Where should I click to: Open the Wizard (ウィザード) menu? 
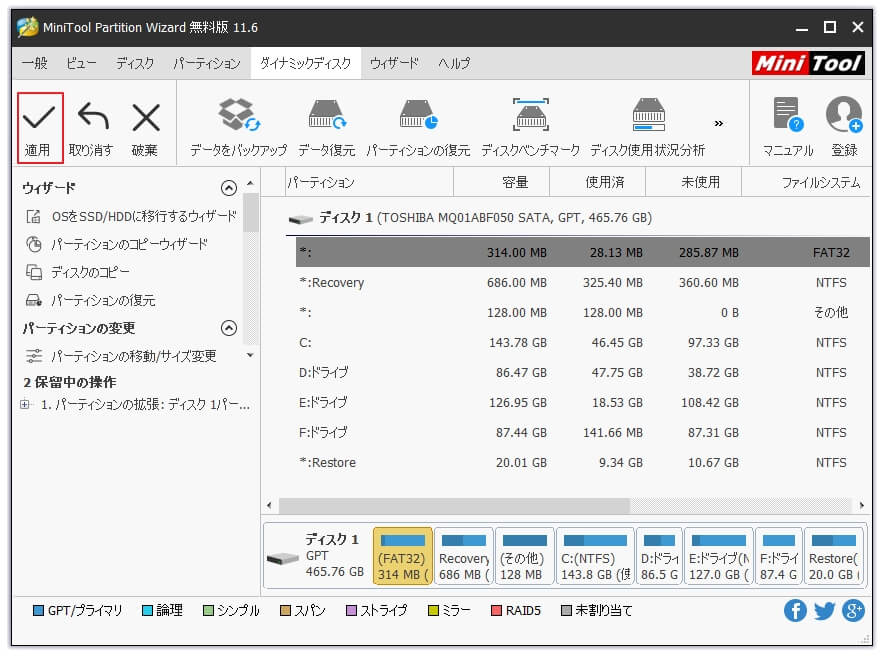pos(394,63)
